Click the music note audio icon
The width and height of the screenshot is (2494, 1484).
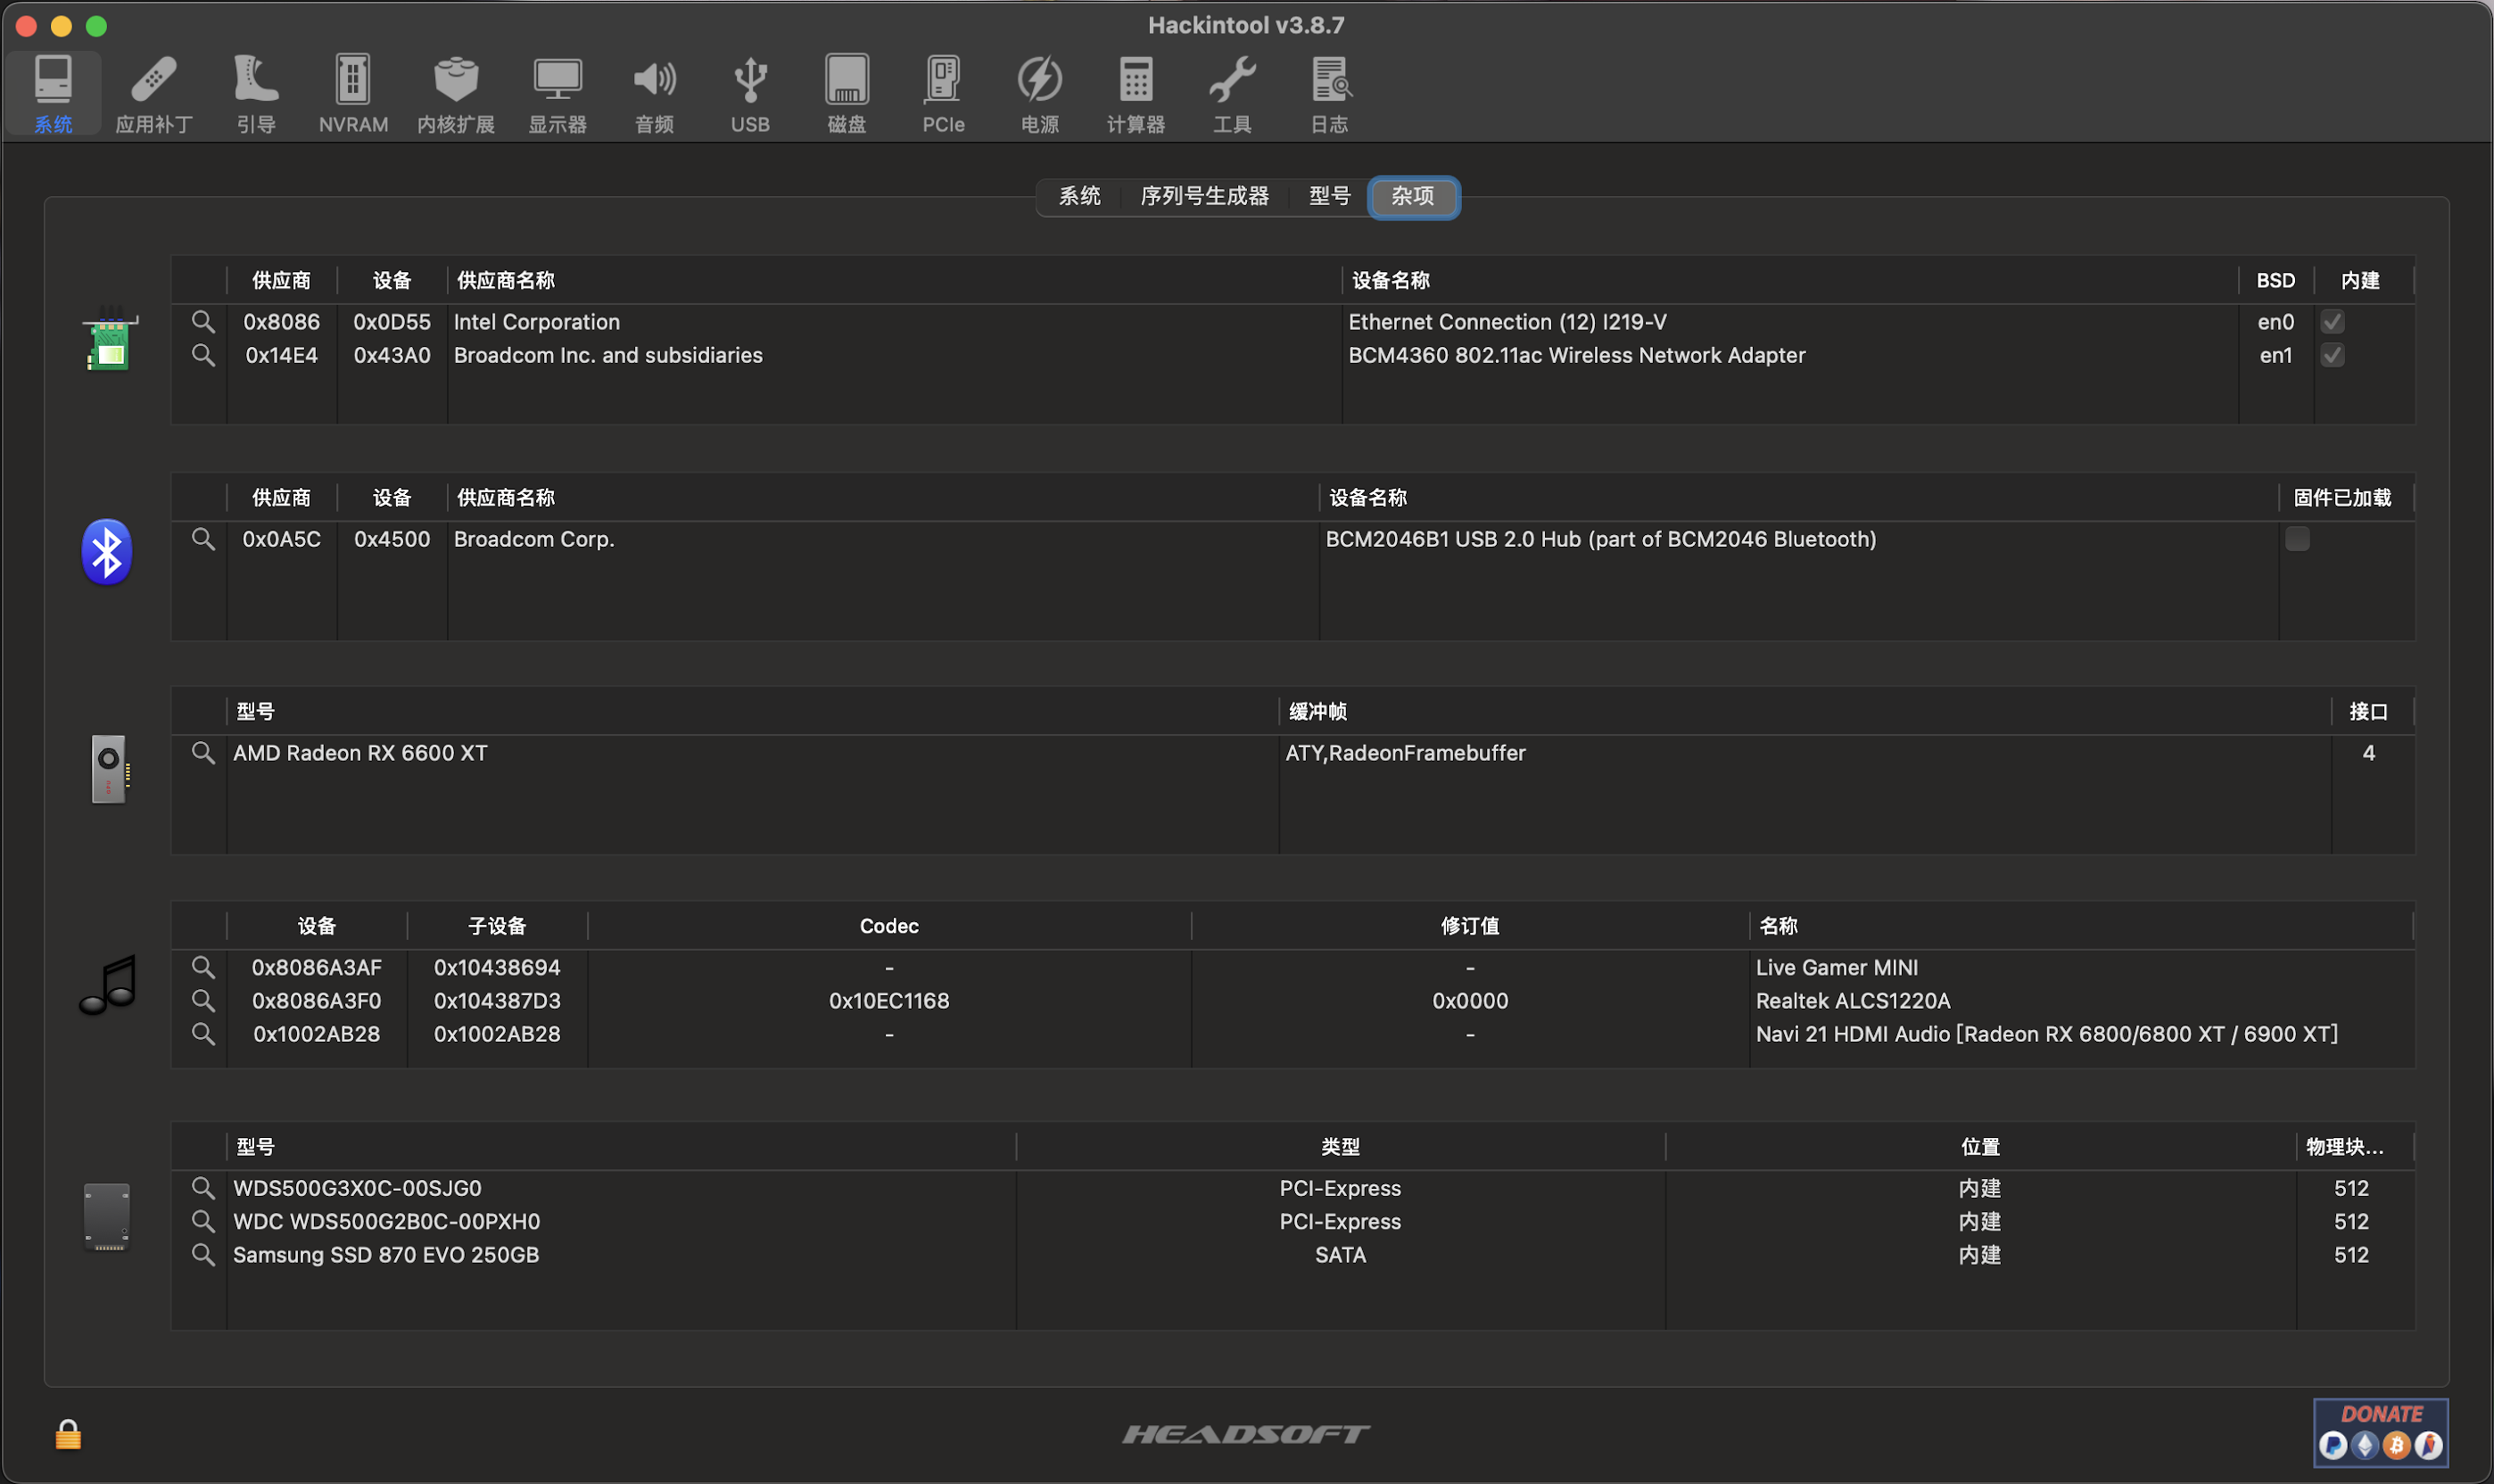(108, 984)
